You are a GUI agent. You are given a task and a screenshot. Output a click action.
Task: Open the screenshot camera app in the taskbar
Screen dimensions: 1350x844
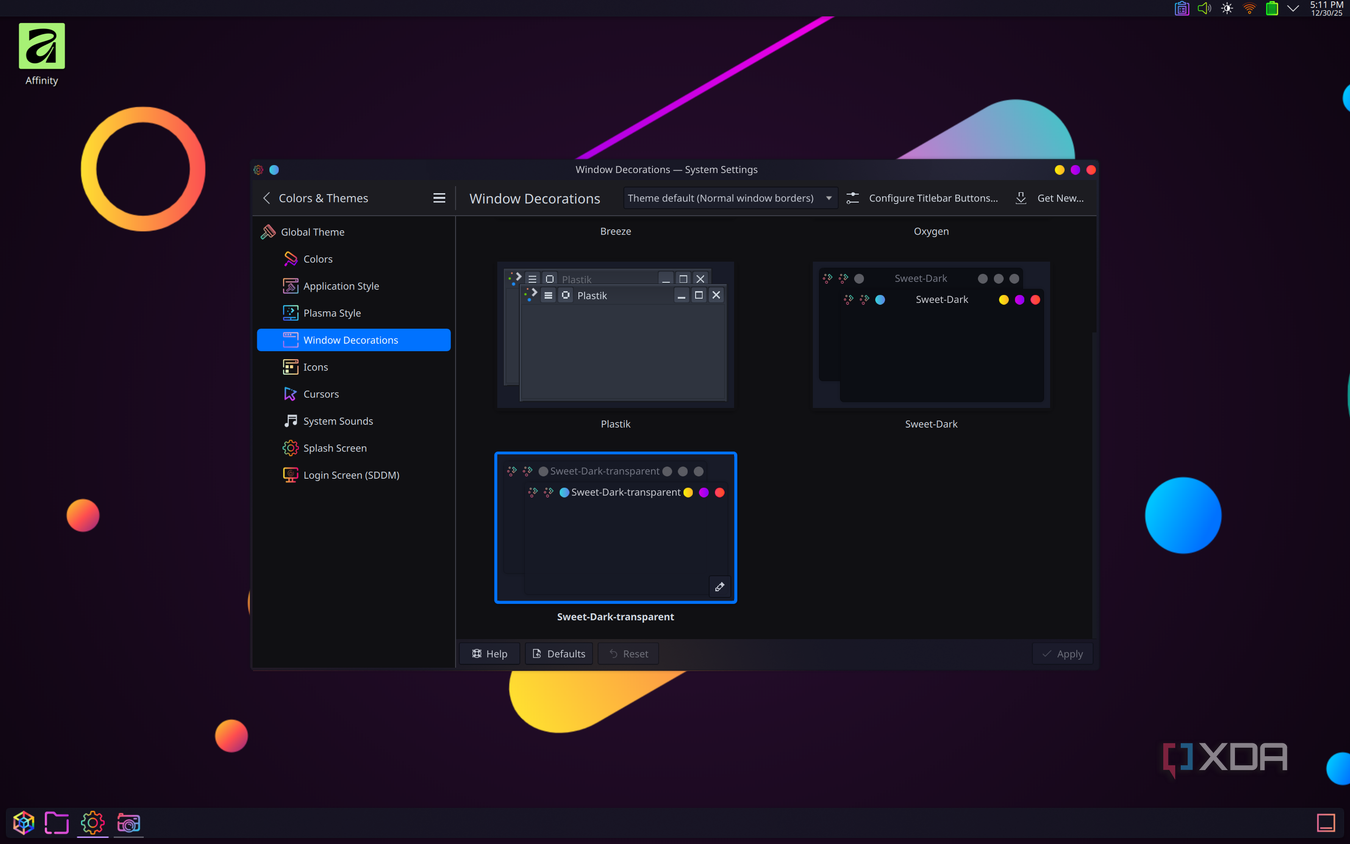pyautogui.click(x=128, y=823)
